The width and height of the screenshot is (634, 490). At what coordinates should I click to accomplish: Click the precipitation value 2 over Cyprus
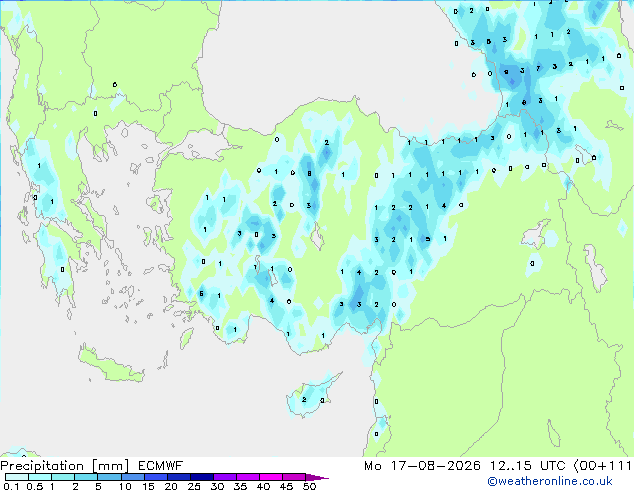click(304, 399)
